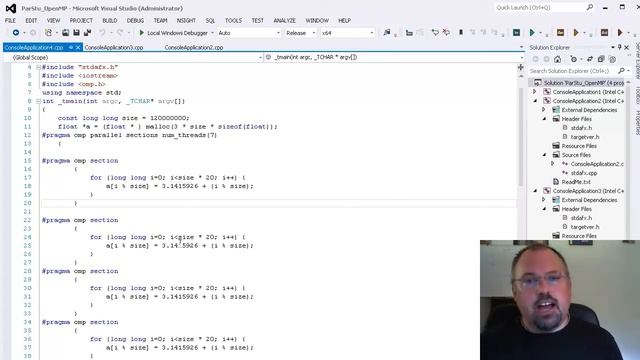Select stdafx.cpp in Solution Explorer
This screenshot has height=360, width=640.
pyautogui.click(x=584, y=173)
